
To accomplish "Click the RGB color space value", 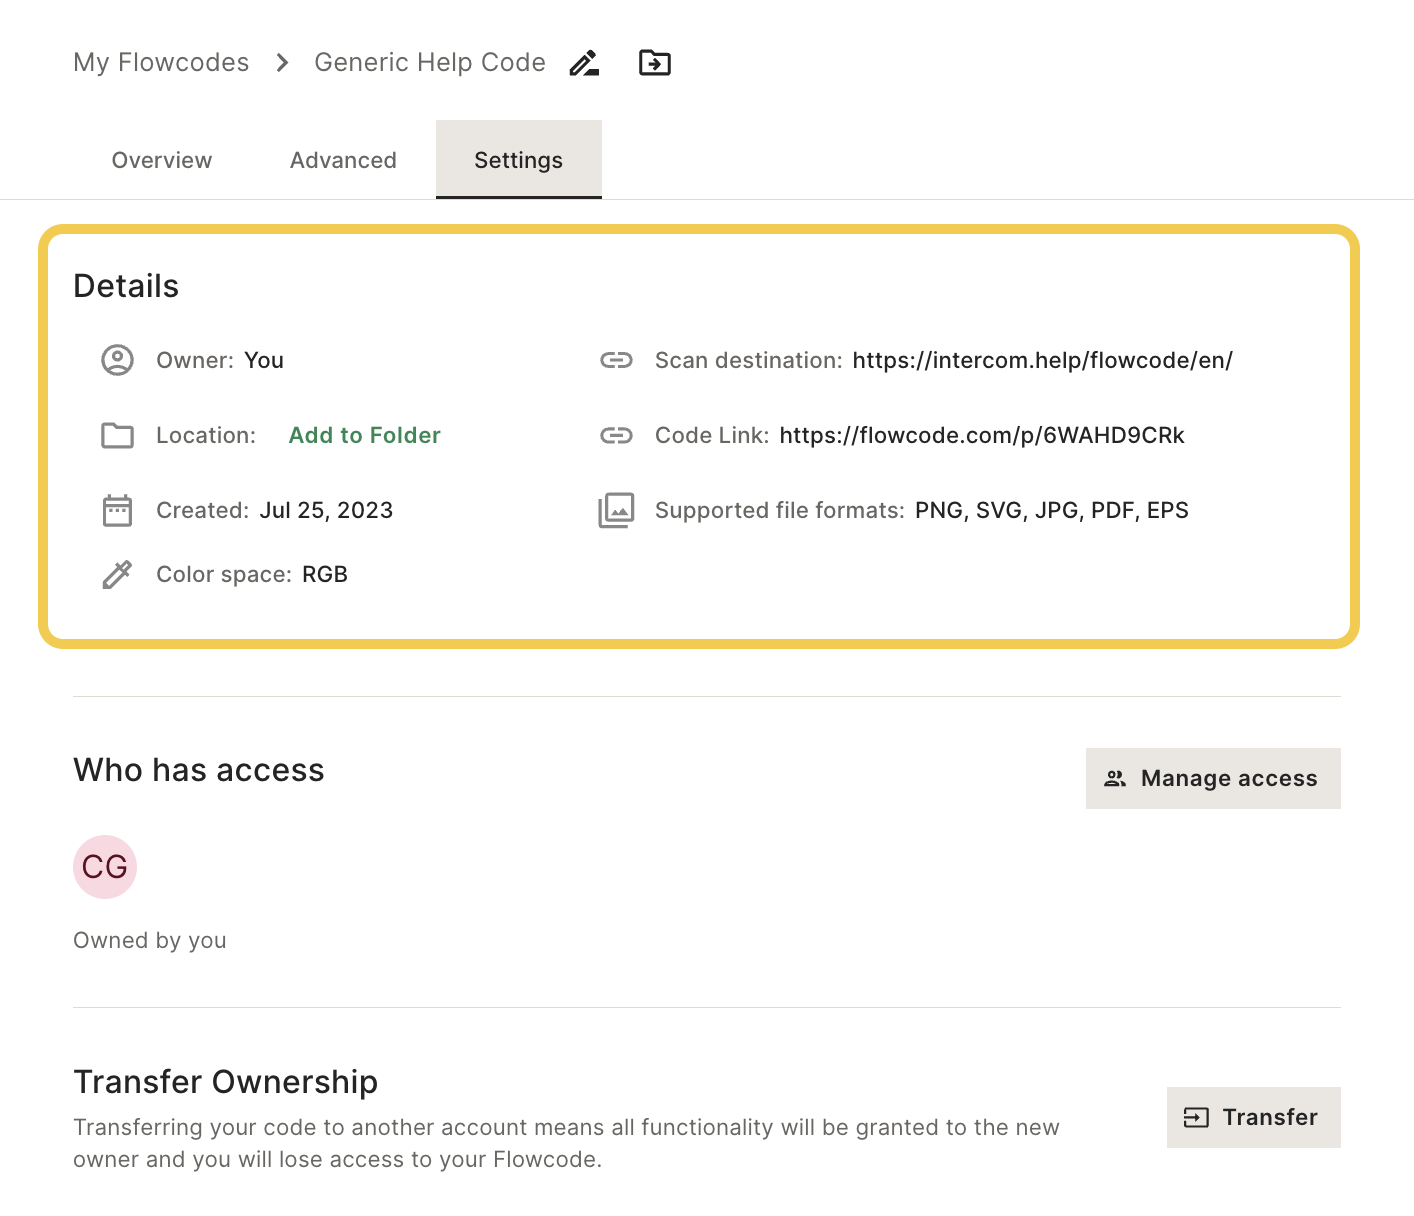I will pos(325,574).
